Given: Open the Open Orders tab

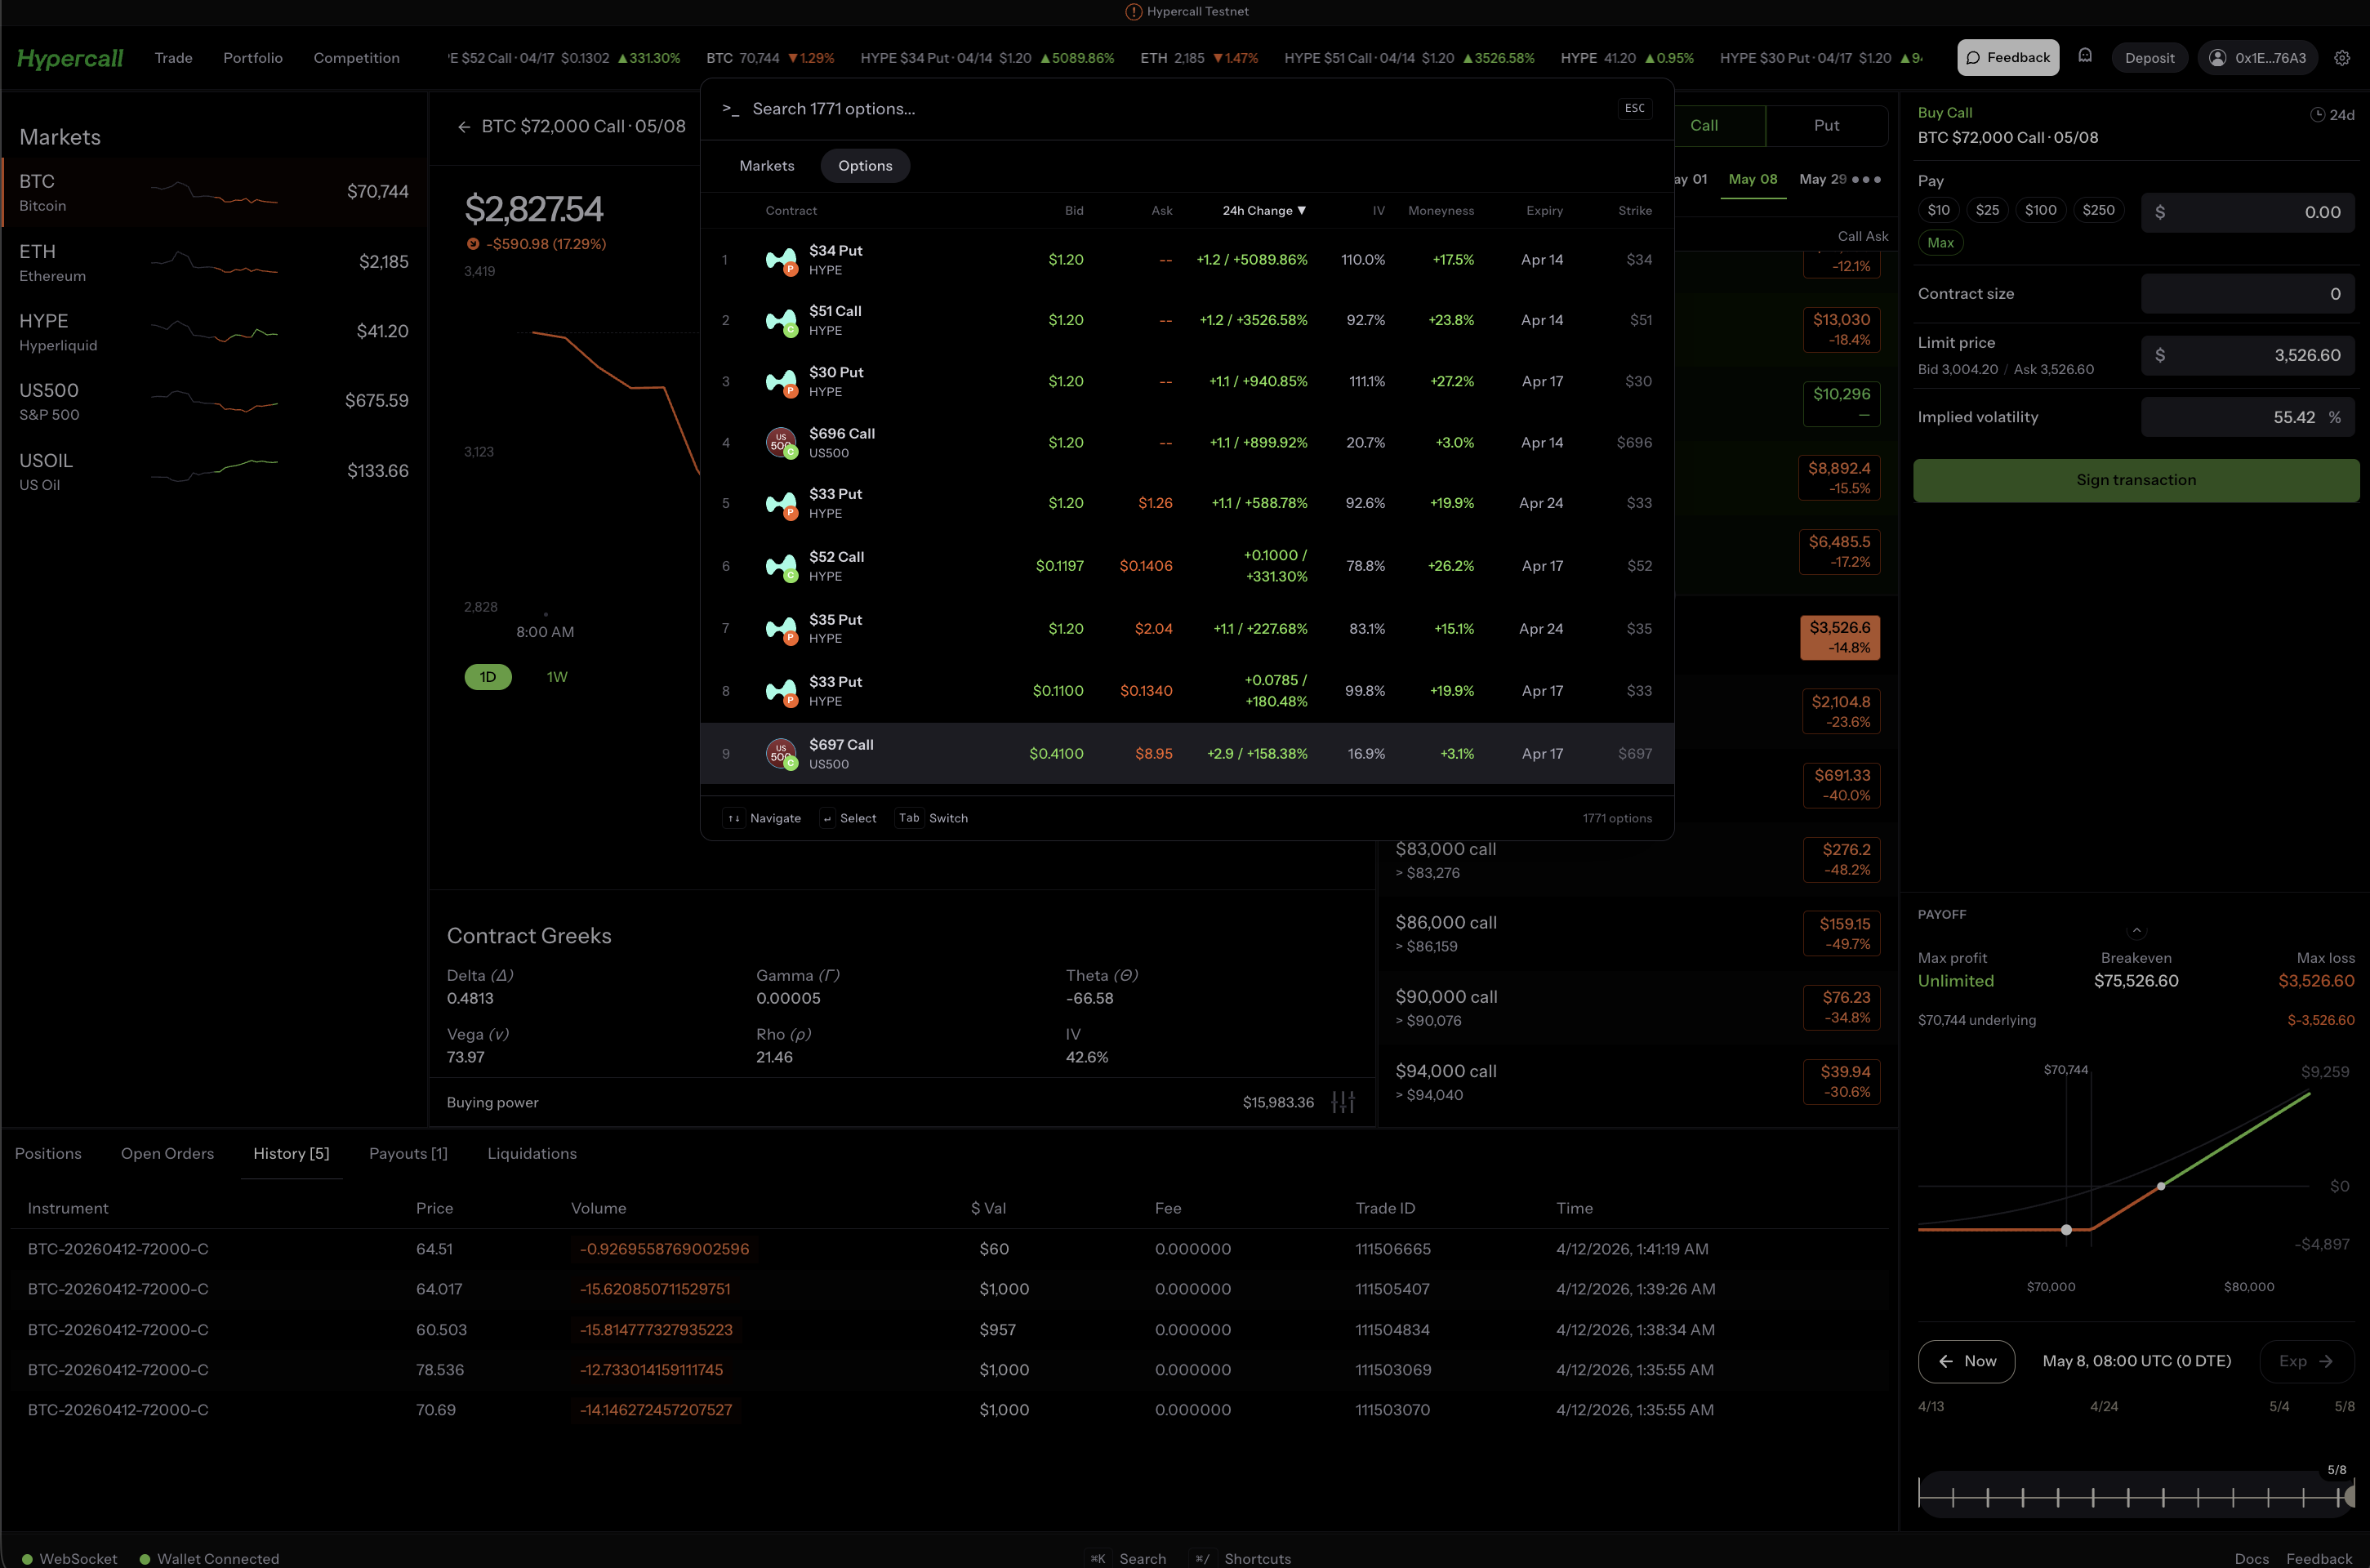Looking at the screenshot, I should 167,1153.
